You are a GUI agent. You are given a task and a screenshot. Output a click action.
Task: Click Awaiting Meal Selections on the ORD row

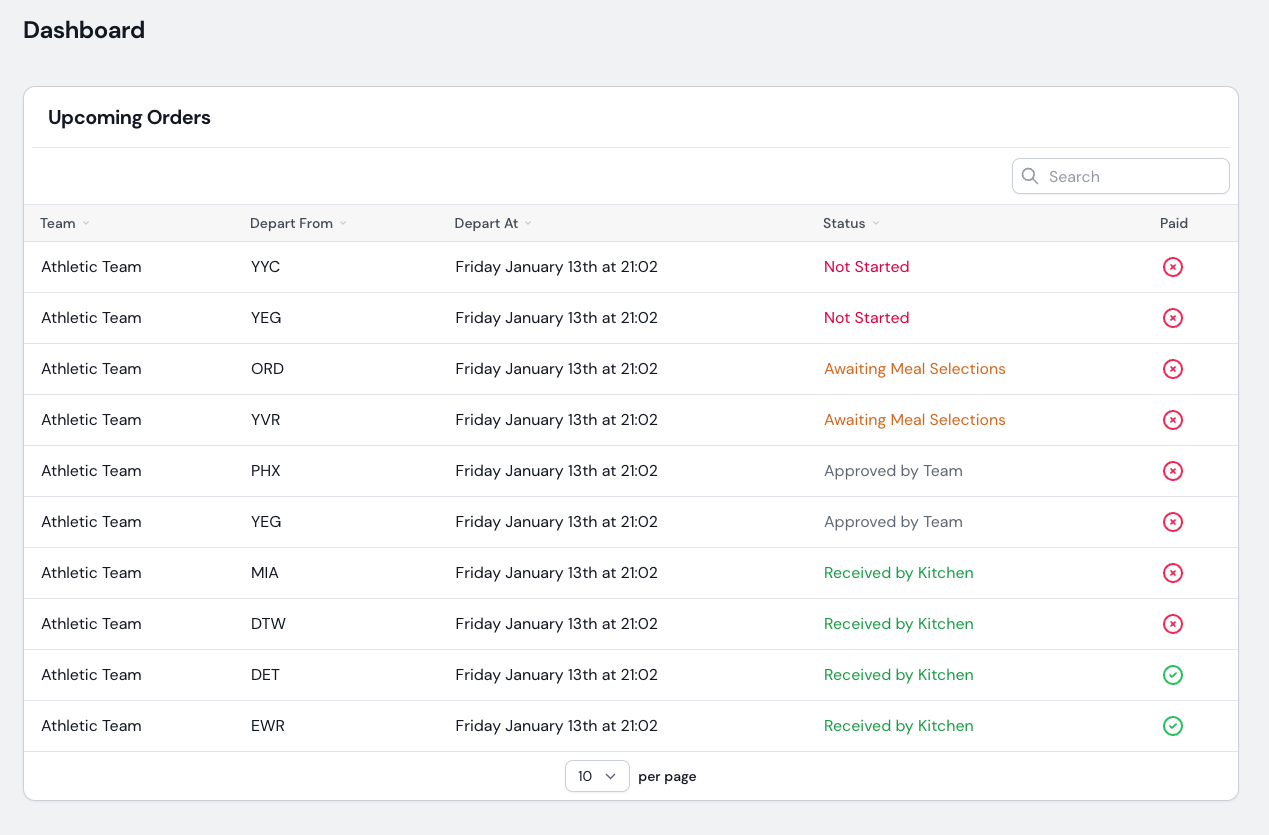coord(914,369)
